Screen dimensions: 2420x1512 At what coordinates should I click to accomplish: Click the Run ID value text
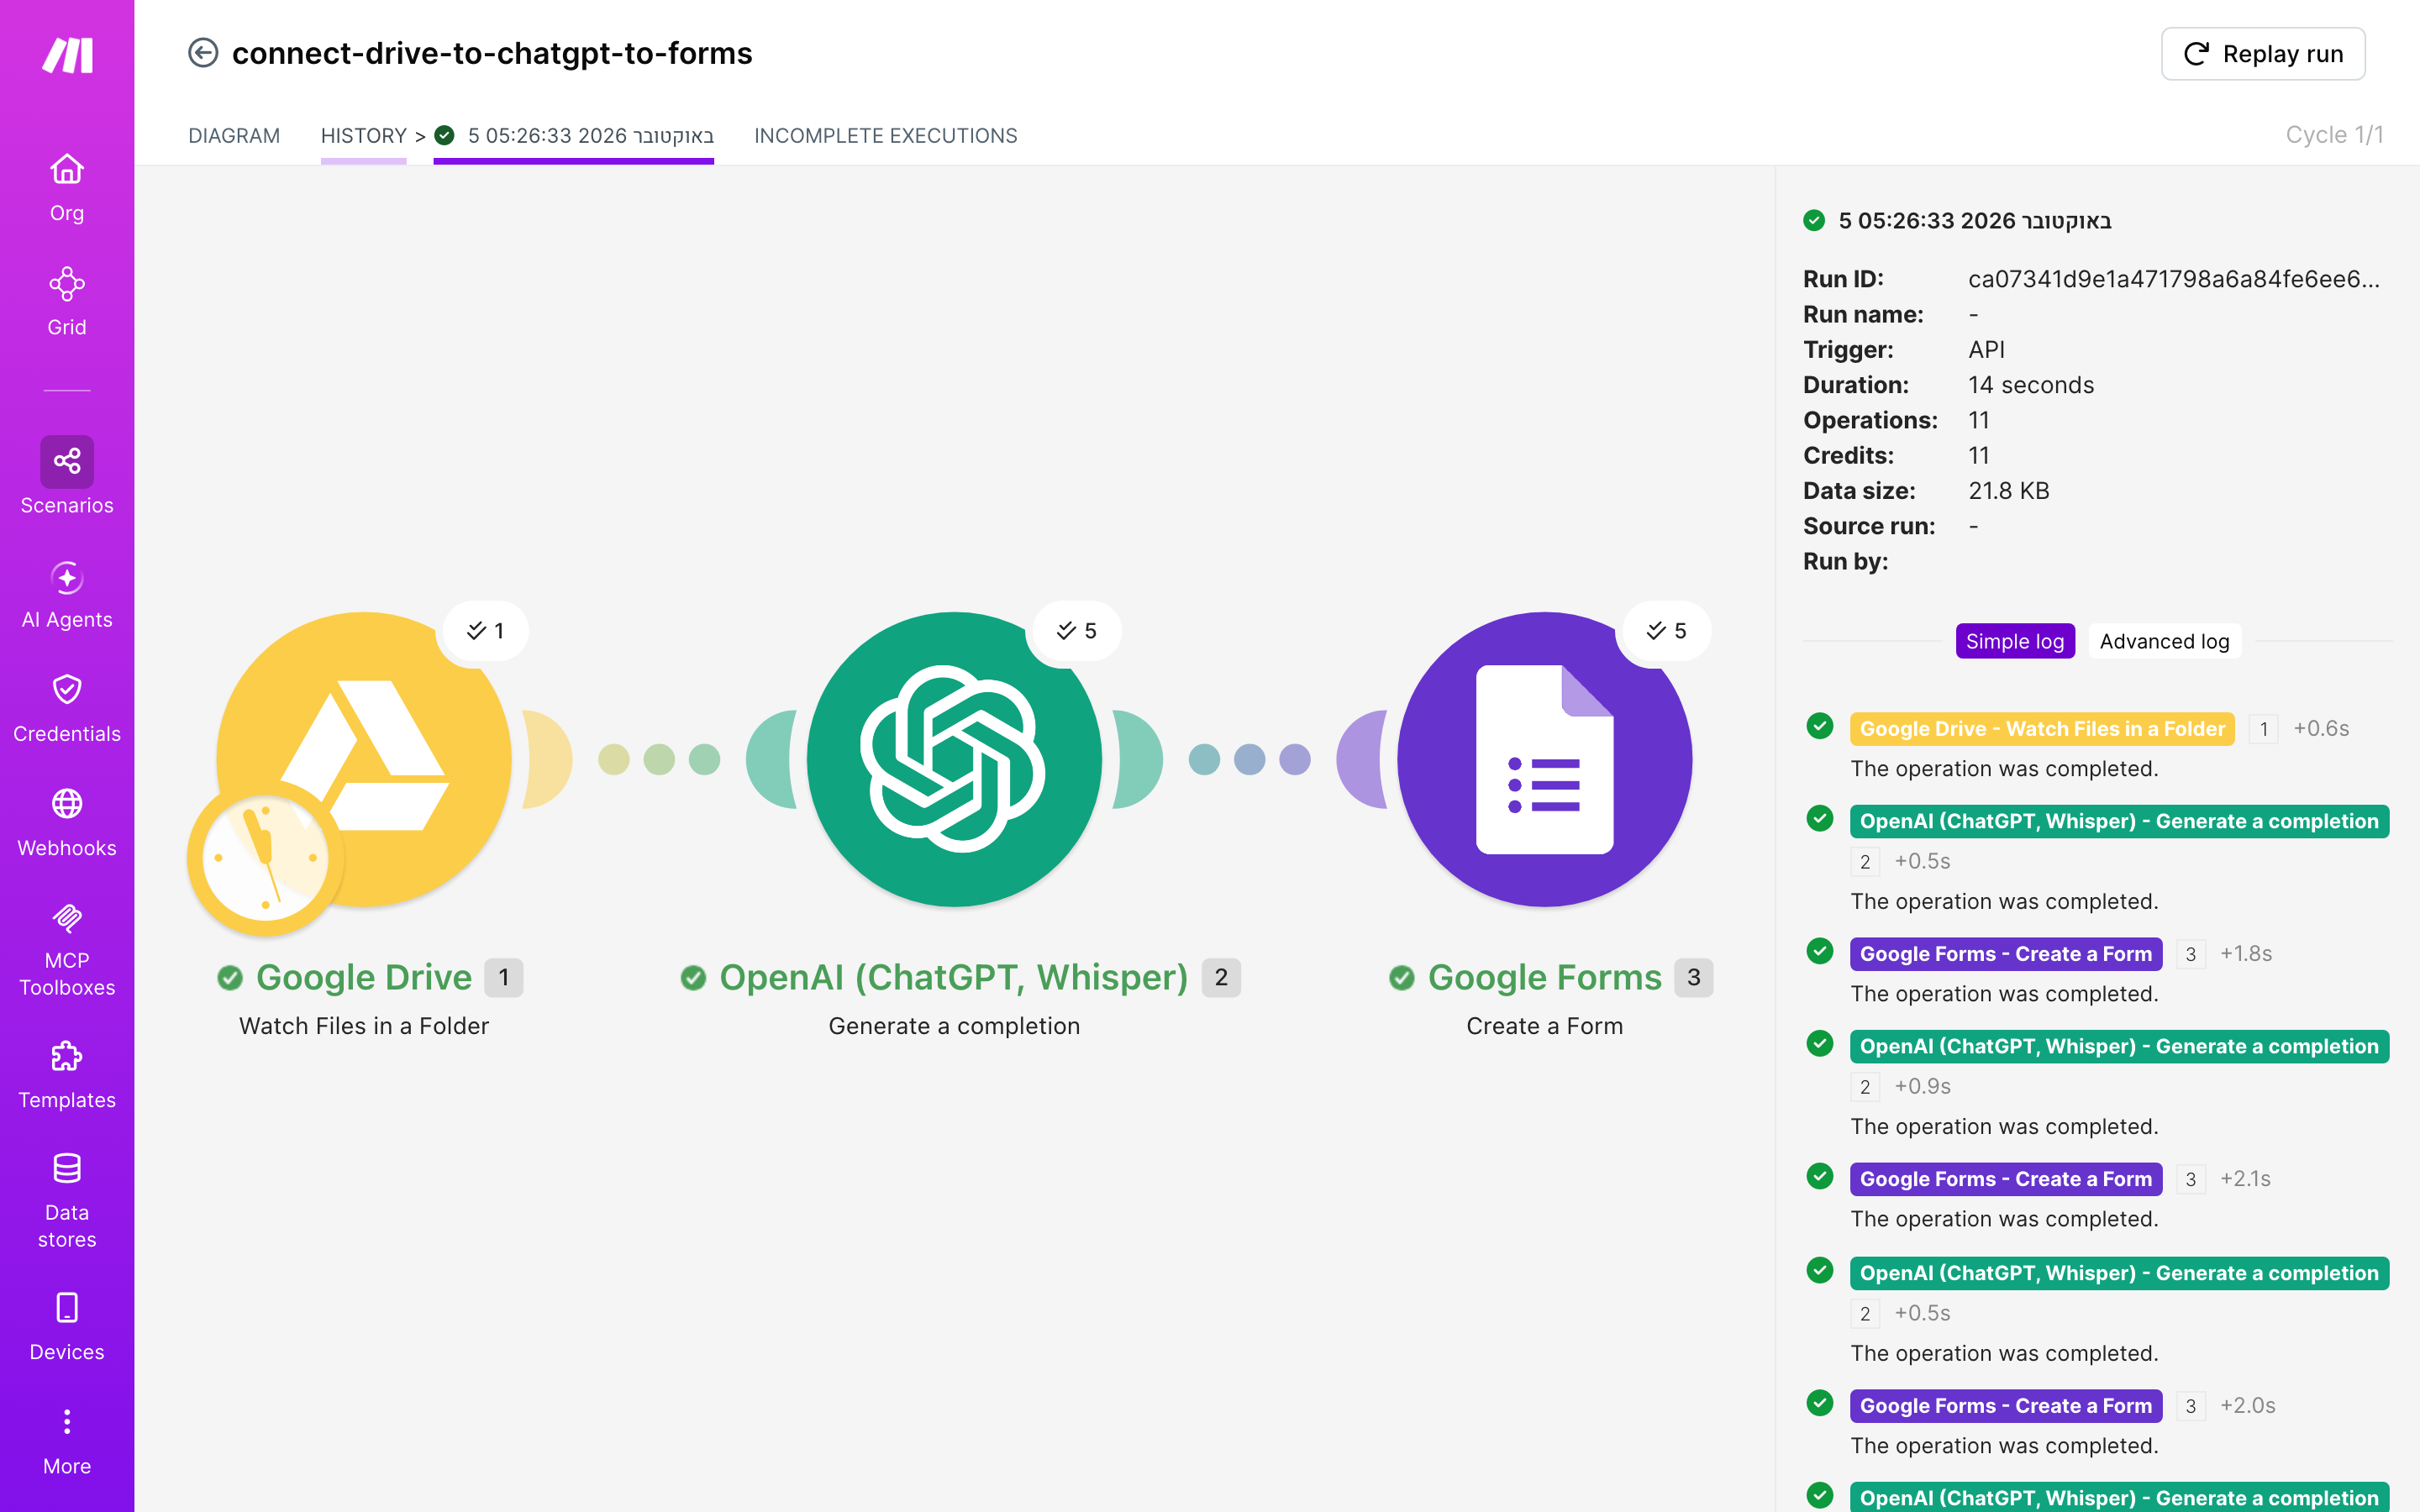click(x=2174, y=279)
